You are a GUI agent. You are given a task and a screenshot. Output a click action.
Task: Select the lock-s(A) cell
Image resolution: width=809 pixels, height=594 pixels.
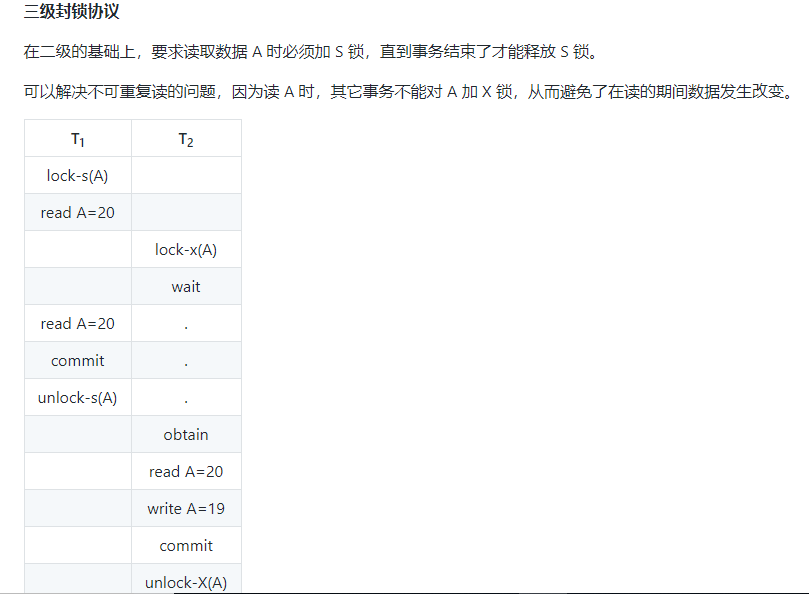pyautogui.click(x=78, y=176)
